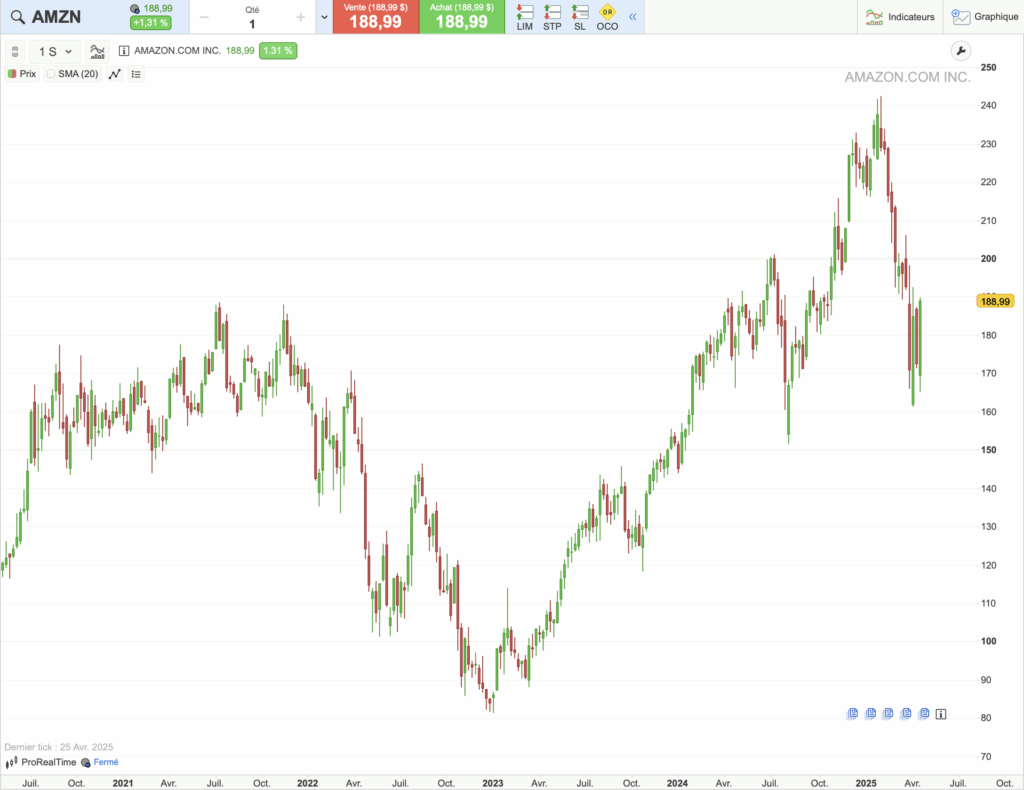
Task: Click the Dernier tick : 25 Avr. 2025 text
Action: (59, 747)
